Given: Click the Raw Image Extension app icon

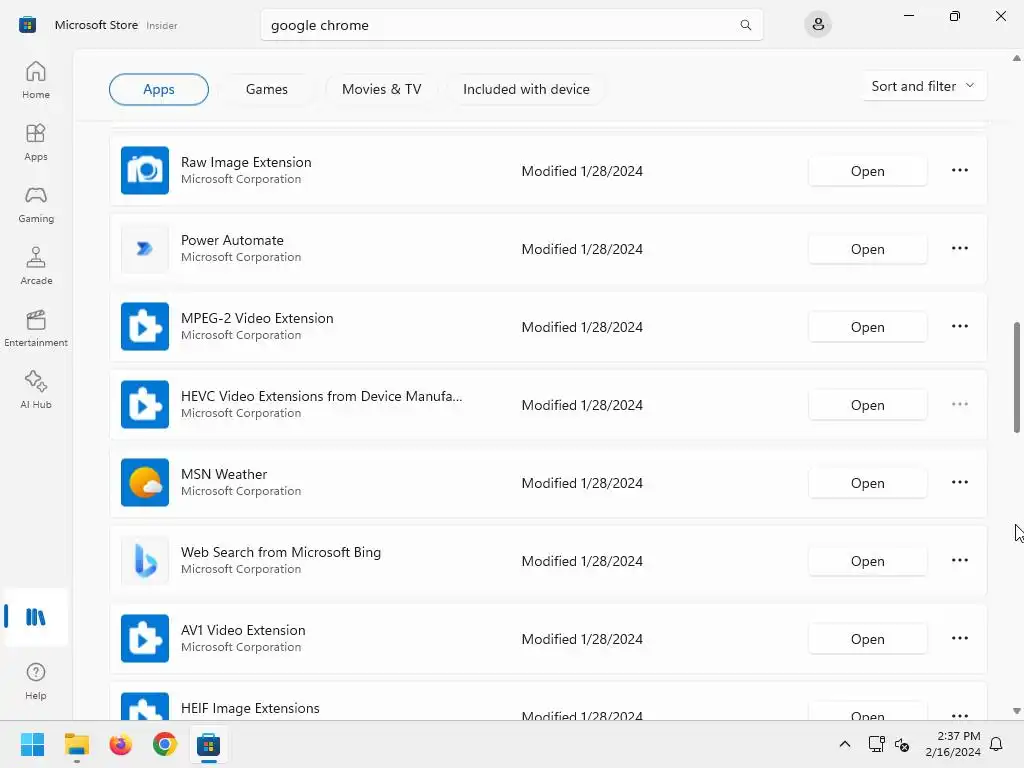Looking at the screenshot, I should (x=145, y=170).
